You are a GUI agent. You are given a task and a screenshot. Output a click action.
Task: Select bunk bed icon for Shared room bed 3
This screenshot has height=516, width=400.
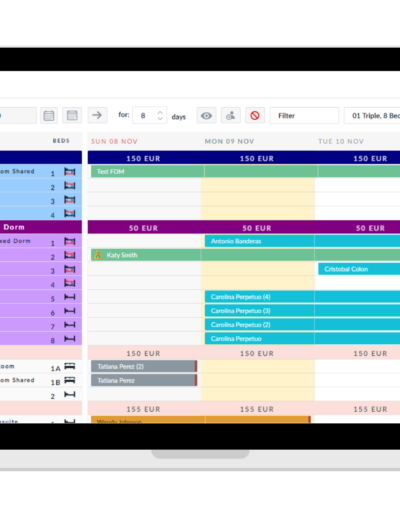tap(70, 200)
